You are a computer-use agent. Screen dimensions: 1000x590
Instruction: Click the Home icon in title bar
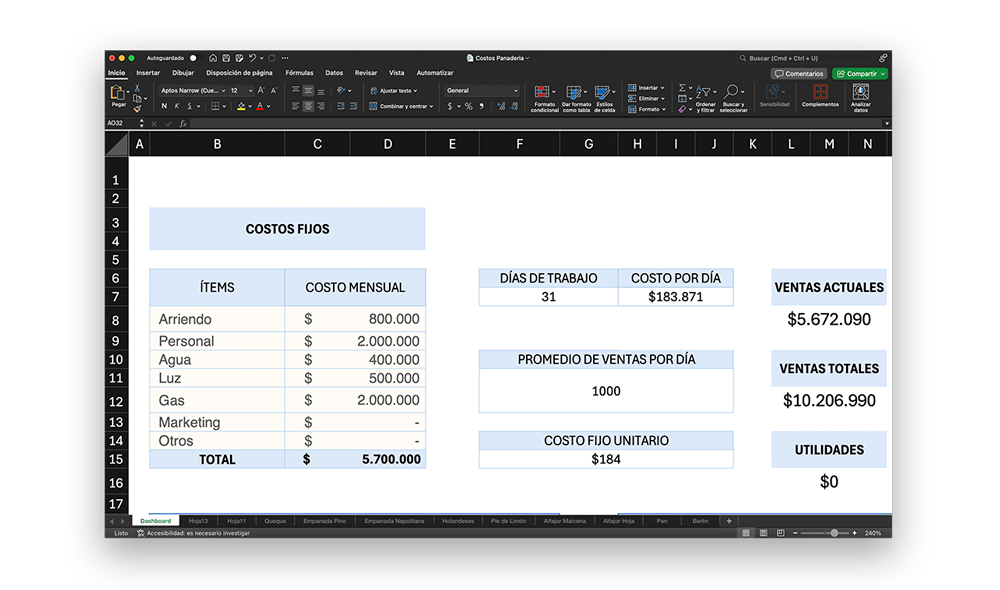tap(212, 58)
